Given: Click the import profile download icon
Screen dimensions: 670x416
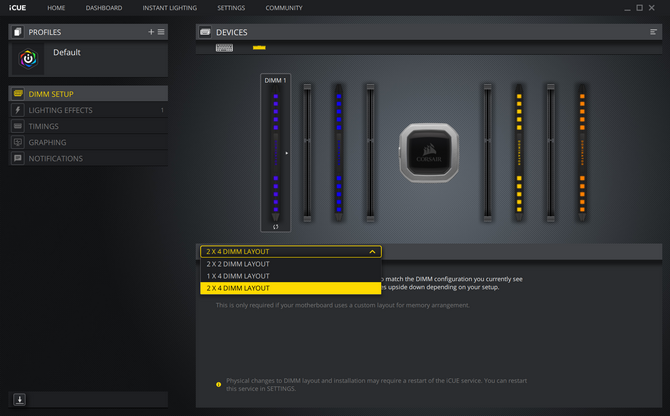Looking at the screenshot, I should coord(19,399).
